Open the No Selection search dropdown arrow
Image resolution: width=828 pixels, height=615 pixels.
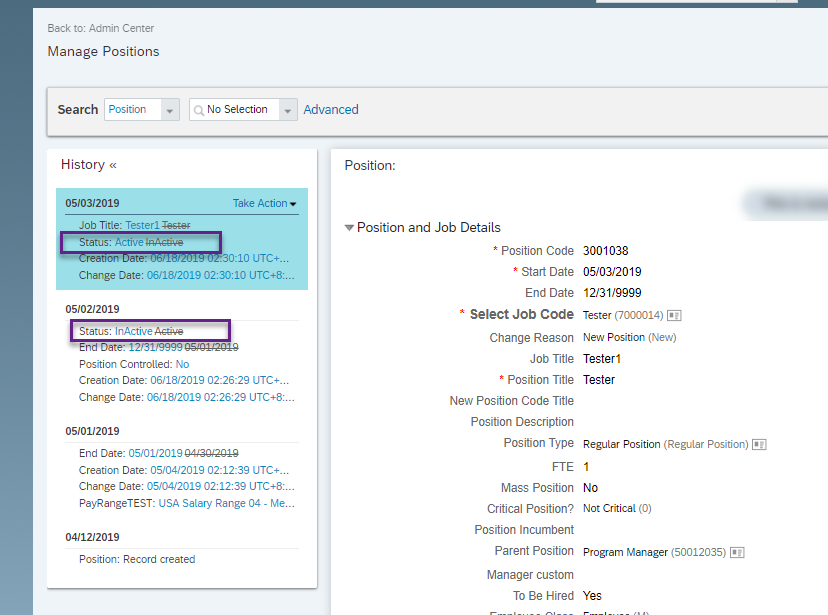click(x=288, y=110)
